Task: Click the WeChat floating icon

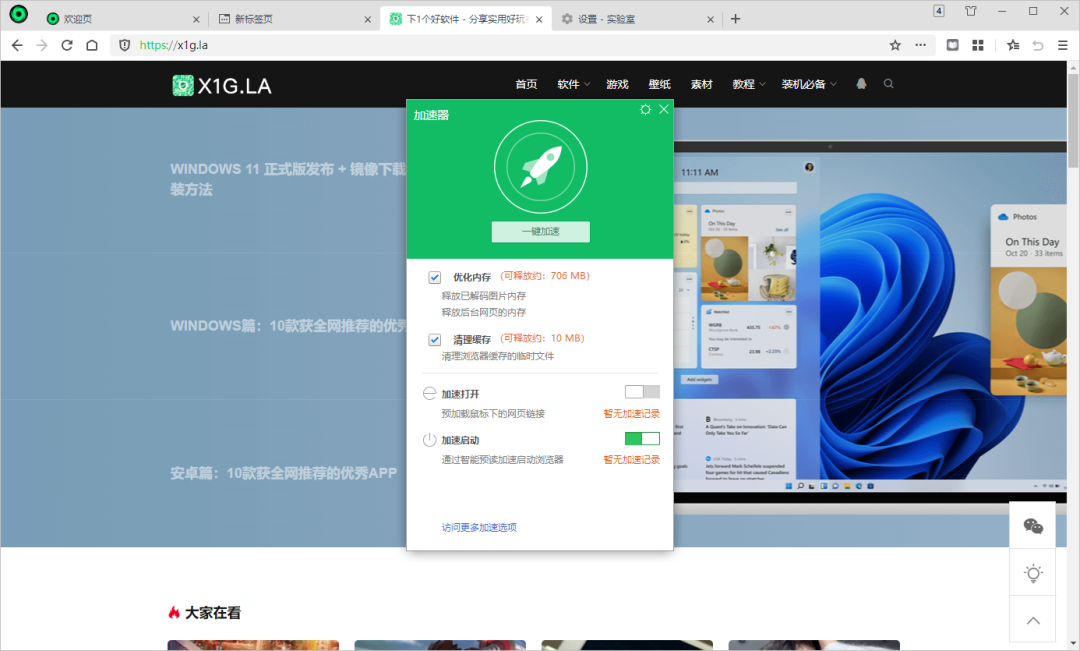Action: point(1032,526)
